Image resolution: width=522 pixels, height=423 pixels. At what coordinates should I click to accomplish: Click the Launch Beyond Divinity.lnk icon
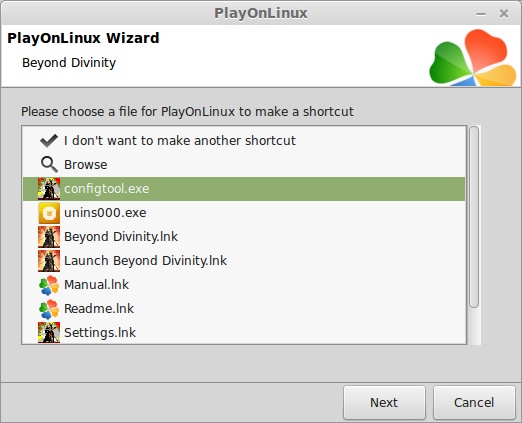point(49,261)
